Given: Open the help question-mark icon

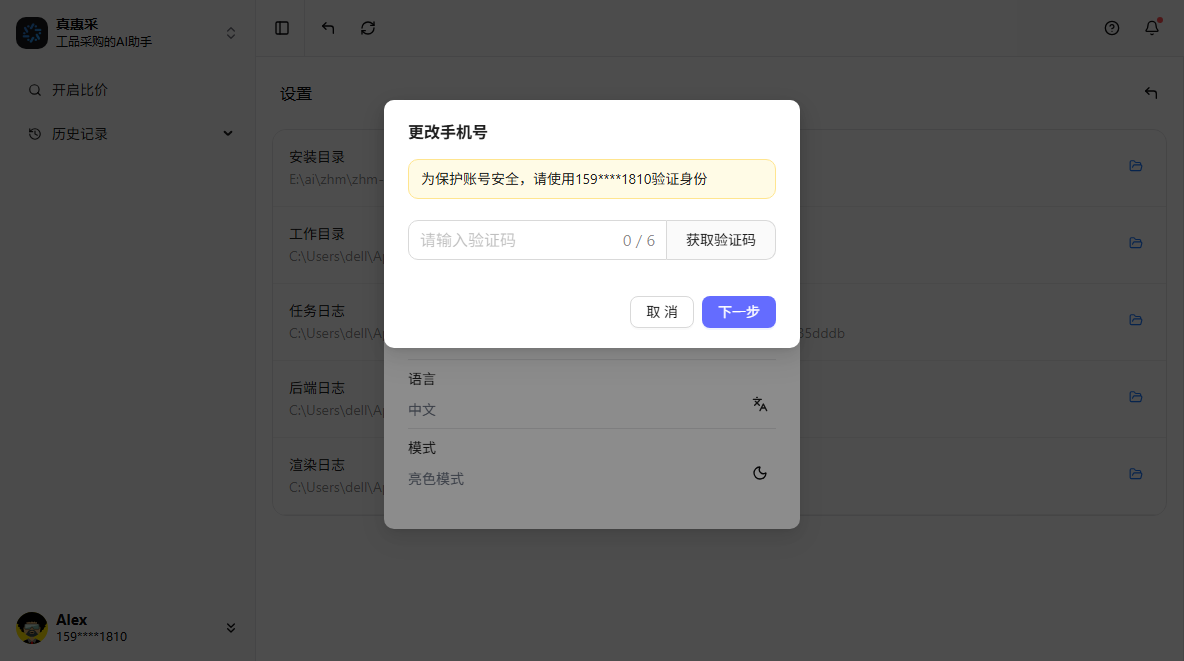Looking at the screenshot, I should 1112,28.
